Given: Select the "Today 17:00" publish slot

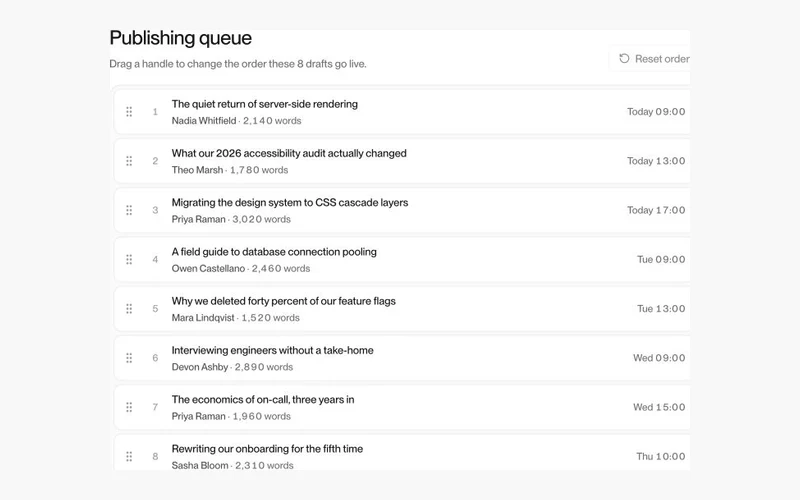Looking at the screenshot, I should 656,210.
